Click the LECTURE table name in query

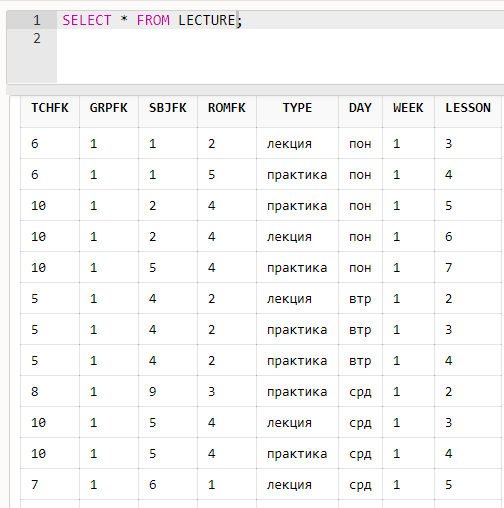(x=207, y=20)
